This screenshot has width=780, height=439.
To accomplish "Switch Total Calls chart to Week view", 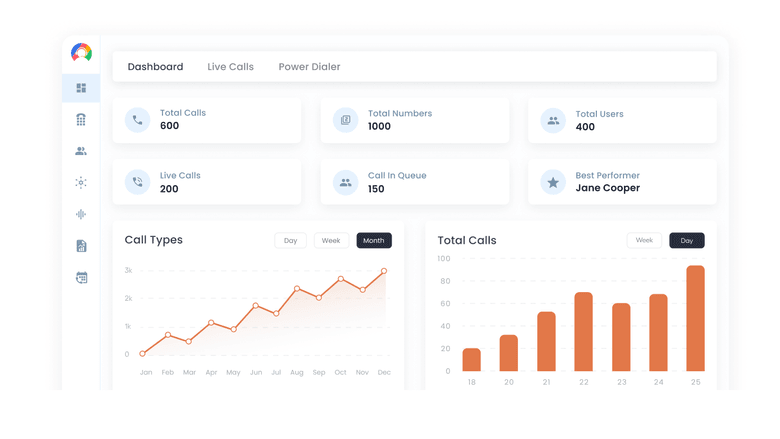I will pos(644,241).
